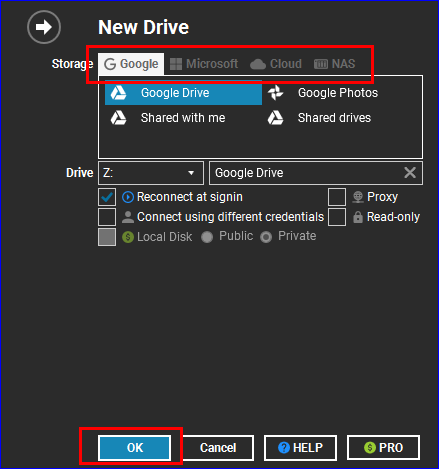Click the green dollar Local Disk icon
439x469 pixels.
pyautogui.click(x=128, y=237)
